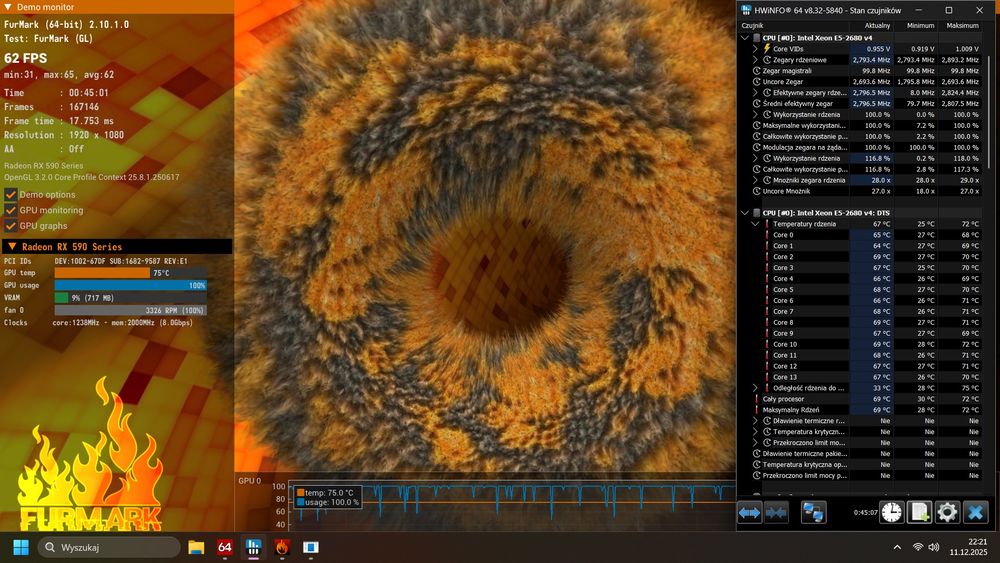Image resolution: width=1000 pixels, height=563 pixels.
Task: Expand the Core VIDs row
Action: [755, 48]
